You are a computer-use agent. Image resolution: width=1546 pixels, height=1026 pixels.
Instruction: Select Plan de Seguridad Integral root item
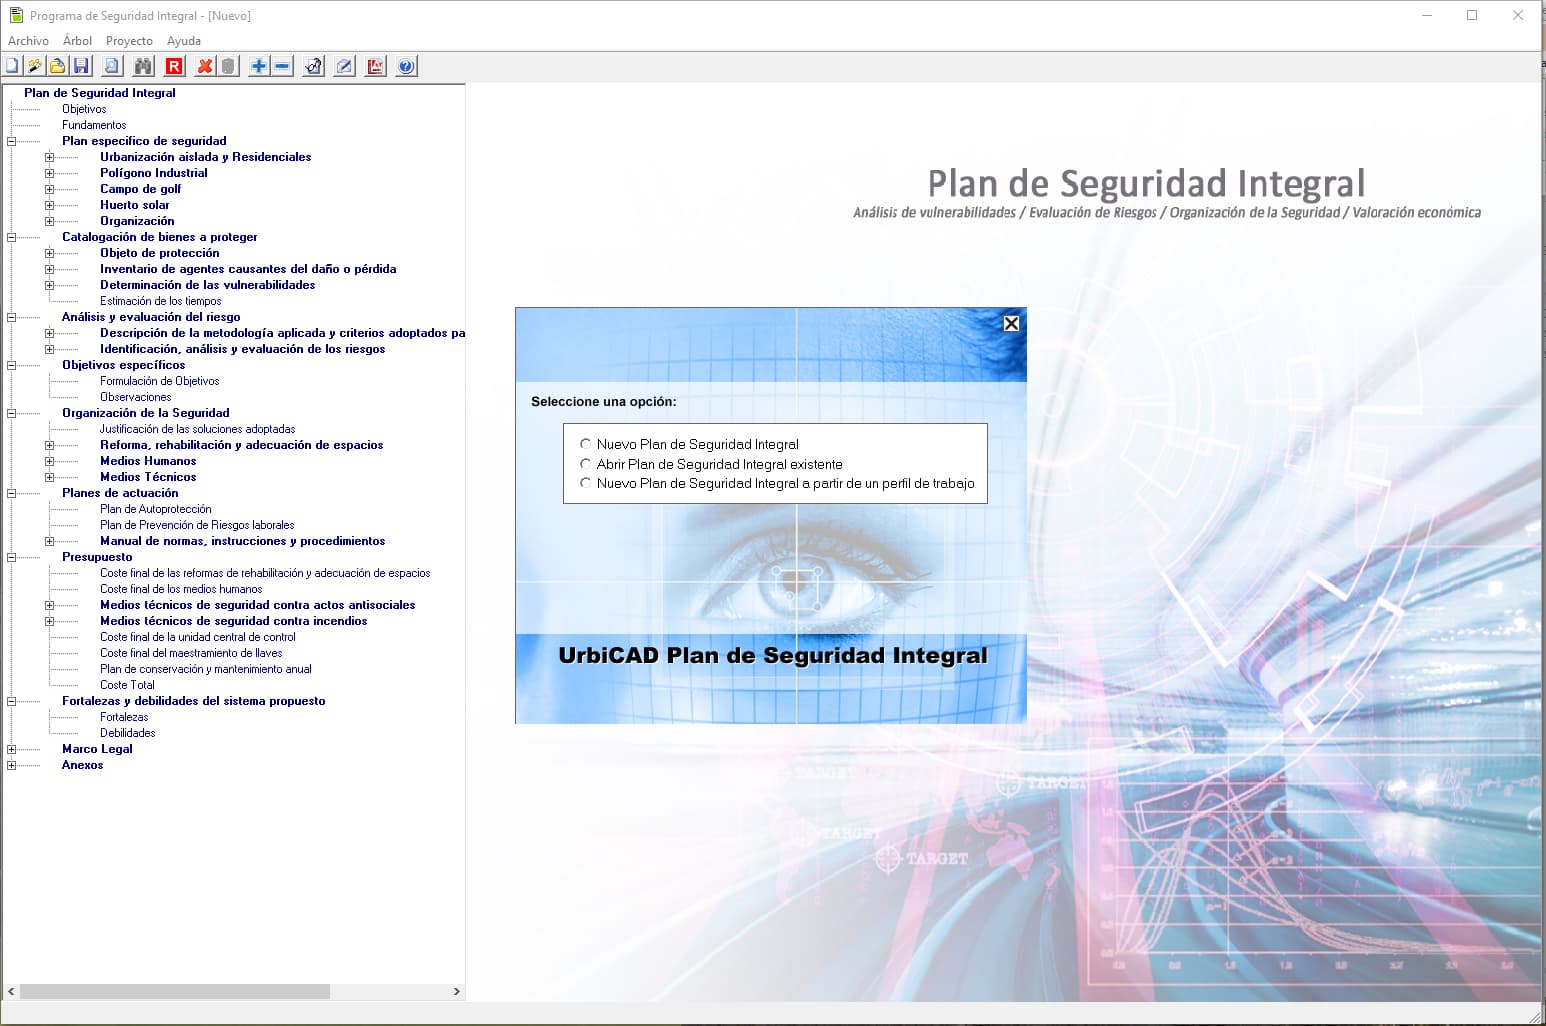coord(100,93)
